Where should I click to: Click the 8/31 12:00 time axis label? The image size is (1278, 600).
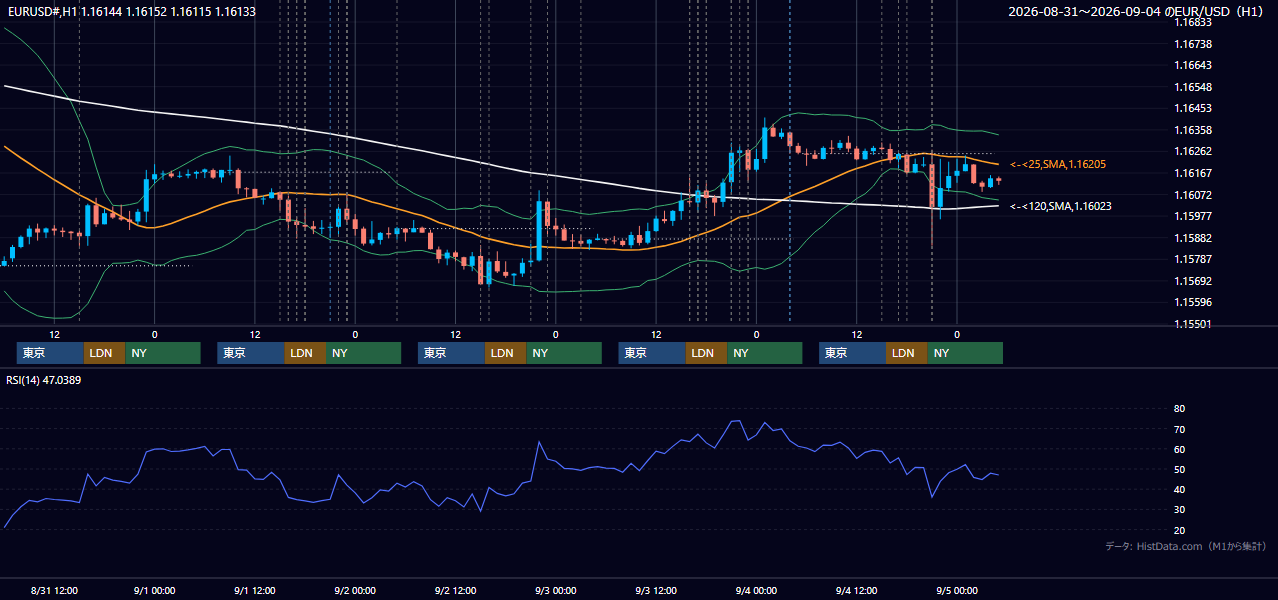[55, 591]
